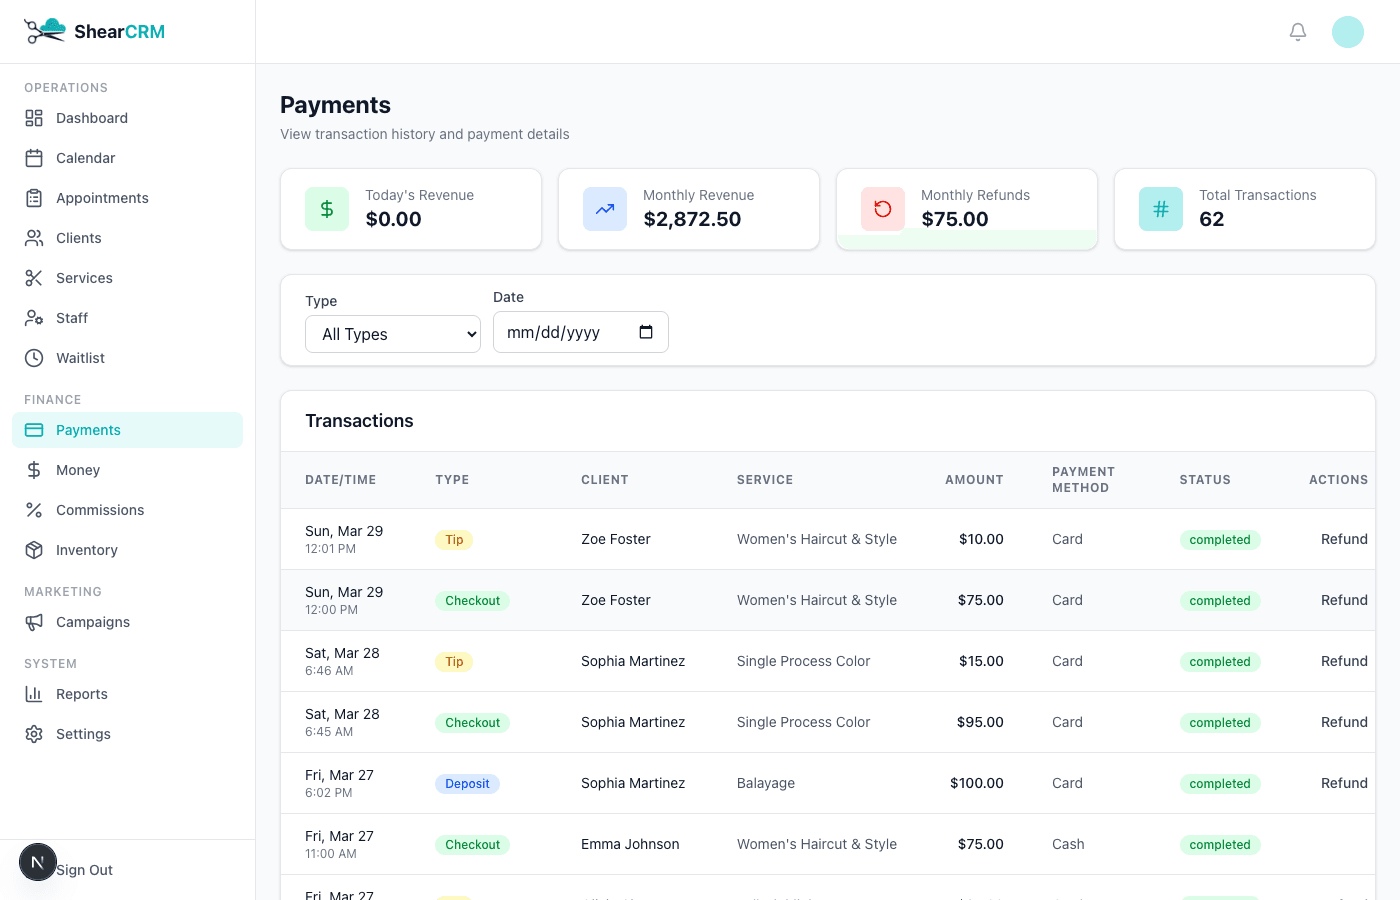The width and height of the screenshot is (1400, 900).
Task: Click the Deposit type badge
Action: (x=467, y=784)
